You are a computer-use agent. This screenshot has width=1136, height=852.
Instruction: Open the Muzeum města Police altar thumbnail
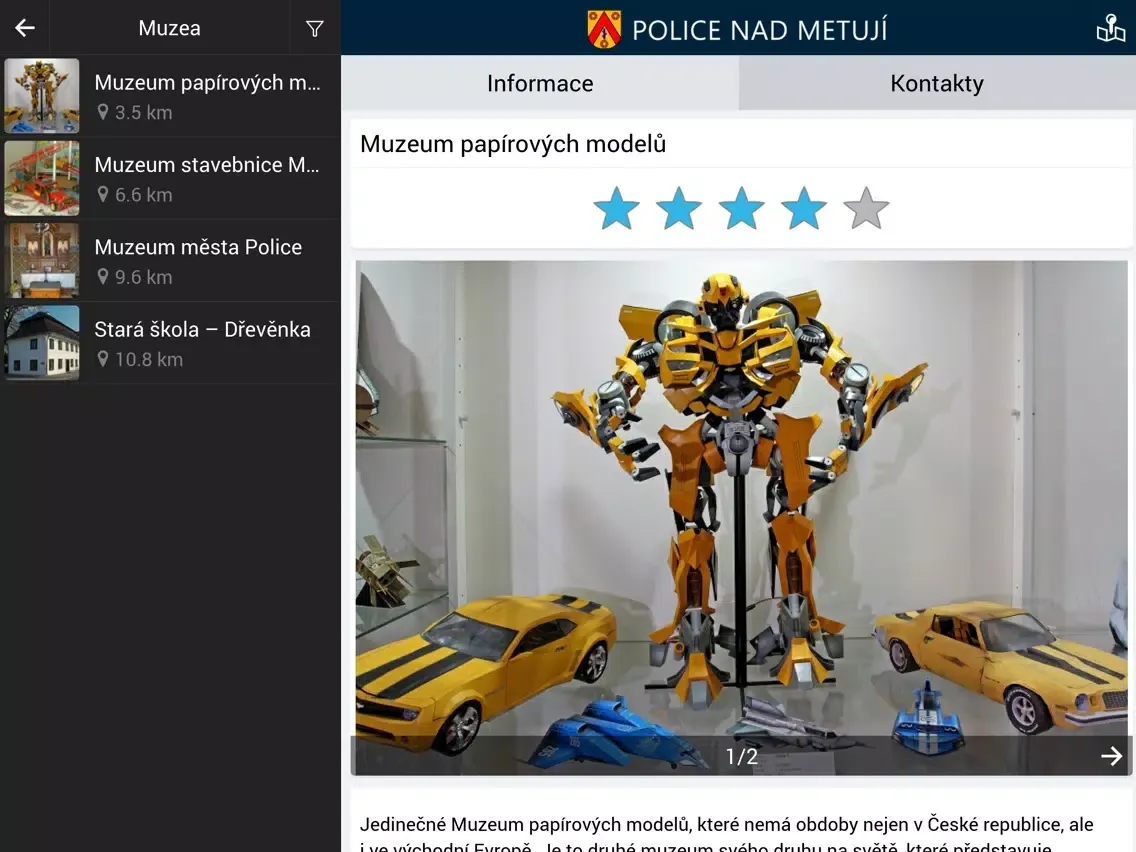point(42,261)
